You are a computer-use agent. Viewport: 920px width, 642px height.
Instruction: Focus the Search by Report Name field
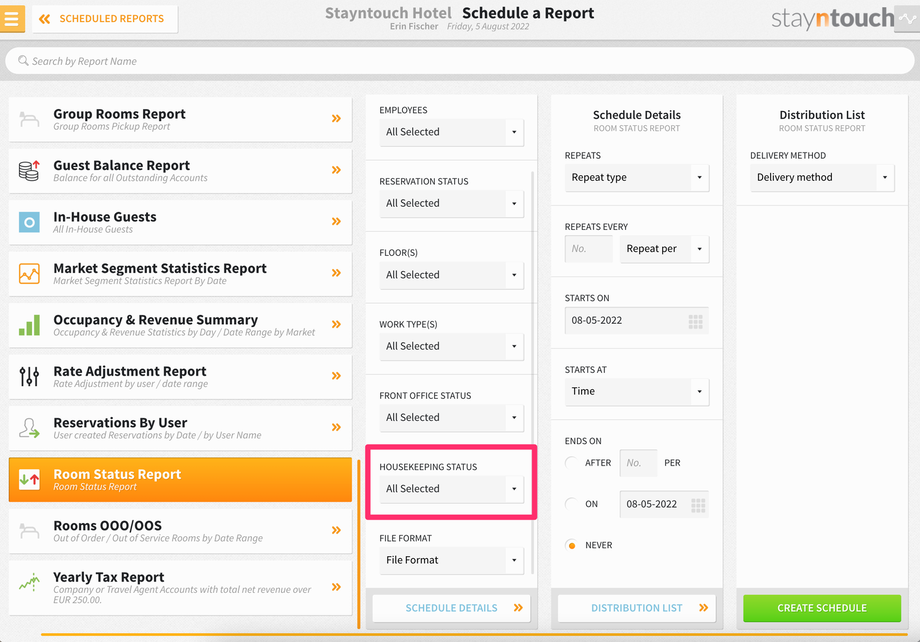tap(460, 61)
